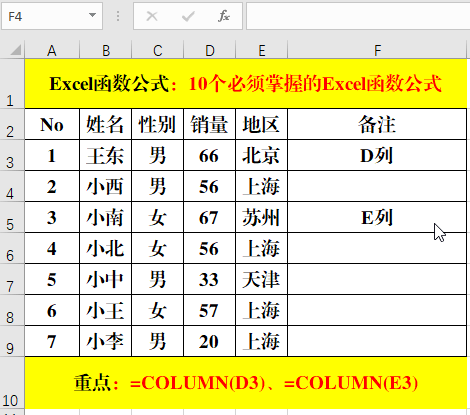Select row 2 header

[x=12, y=124]
